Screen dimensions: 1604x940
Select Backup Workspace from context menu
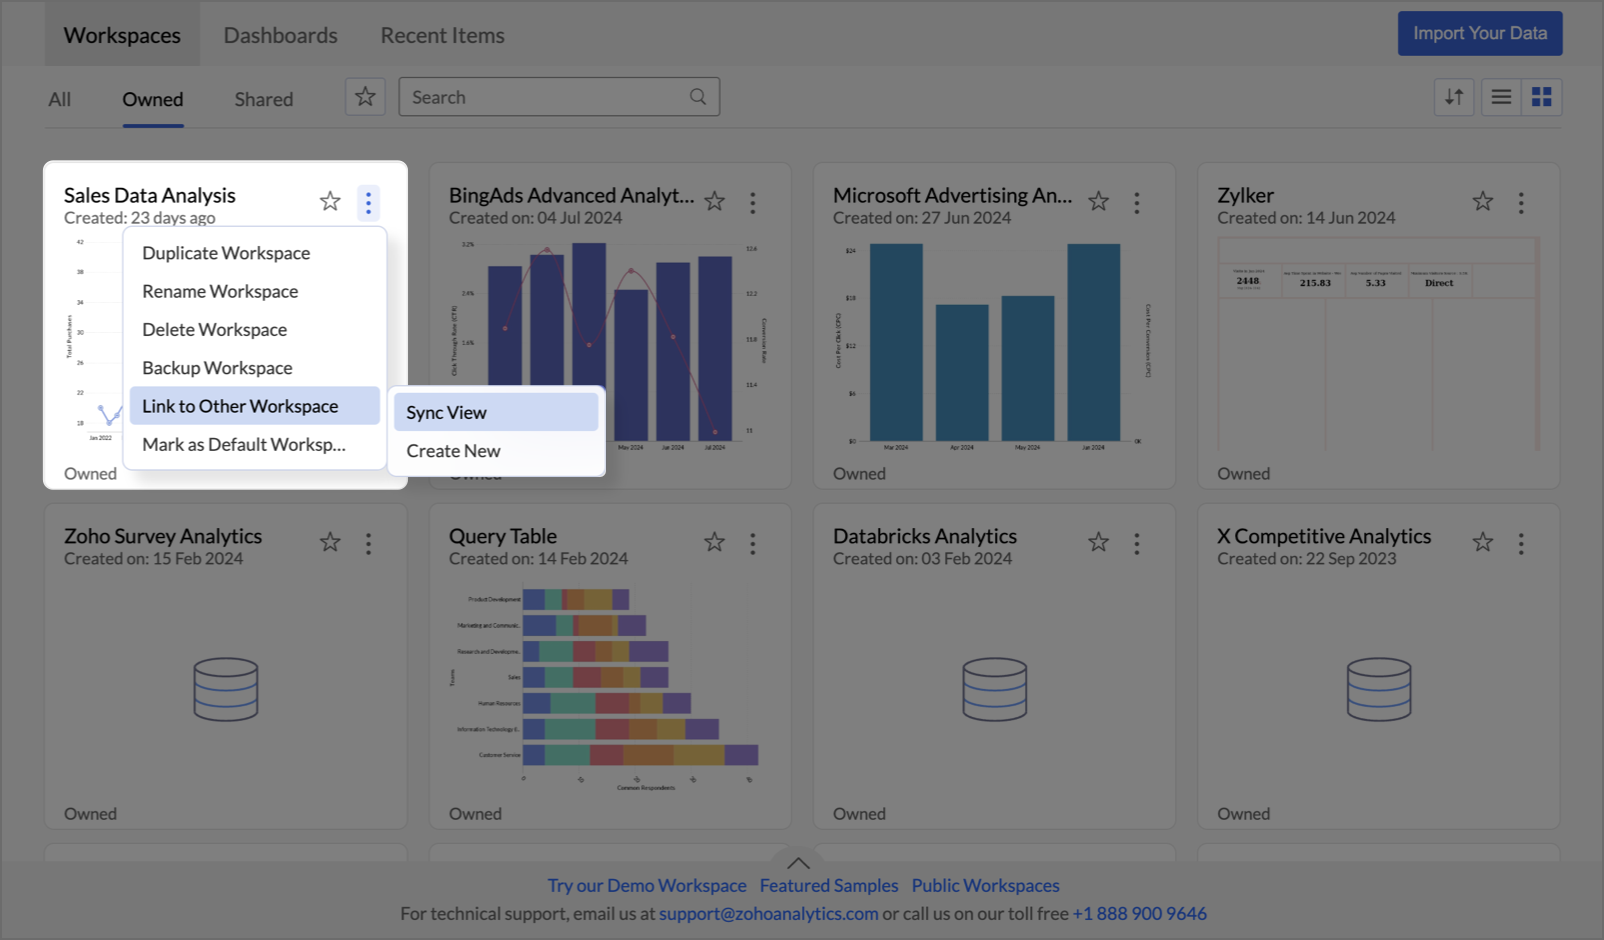[217, 368]
